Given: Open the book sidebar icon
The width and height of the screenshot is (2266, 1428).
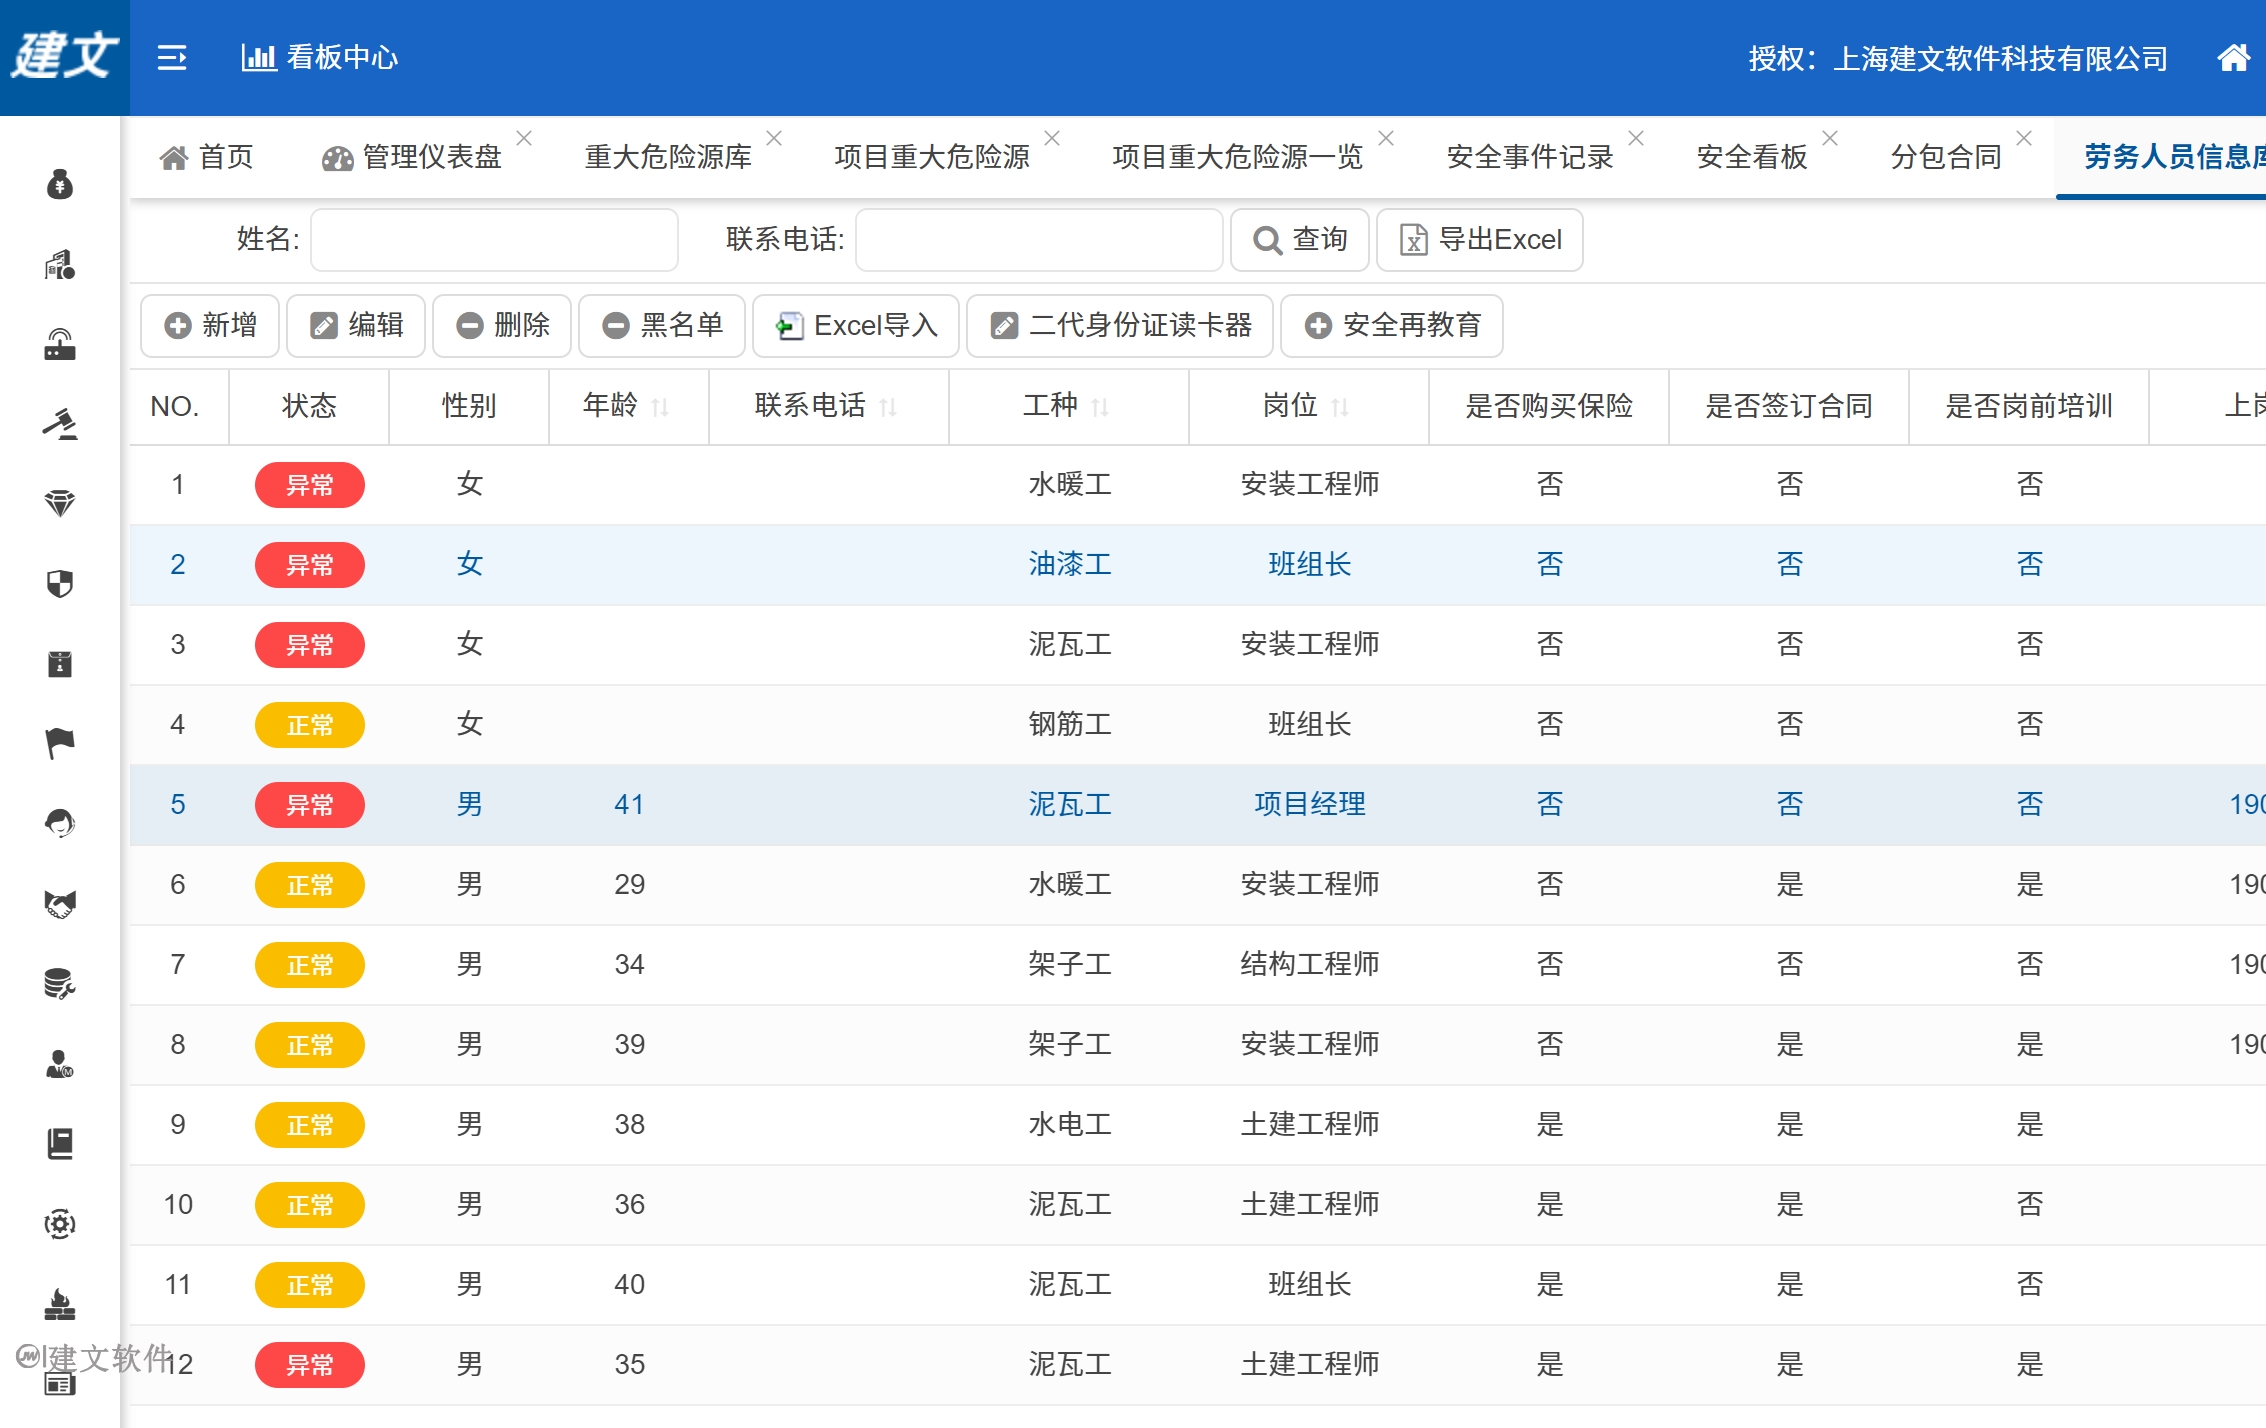Looking at the screenshot, I should point(60,1144).
